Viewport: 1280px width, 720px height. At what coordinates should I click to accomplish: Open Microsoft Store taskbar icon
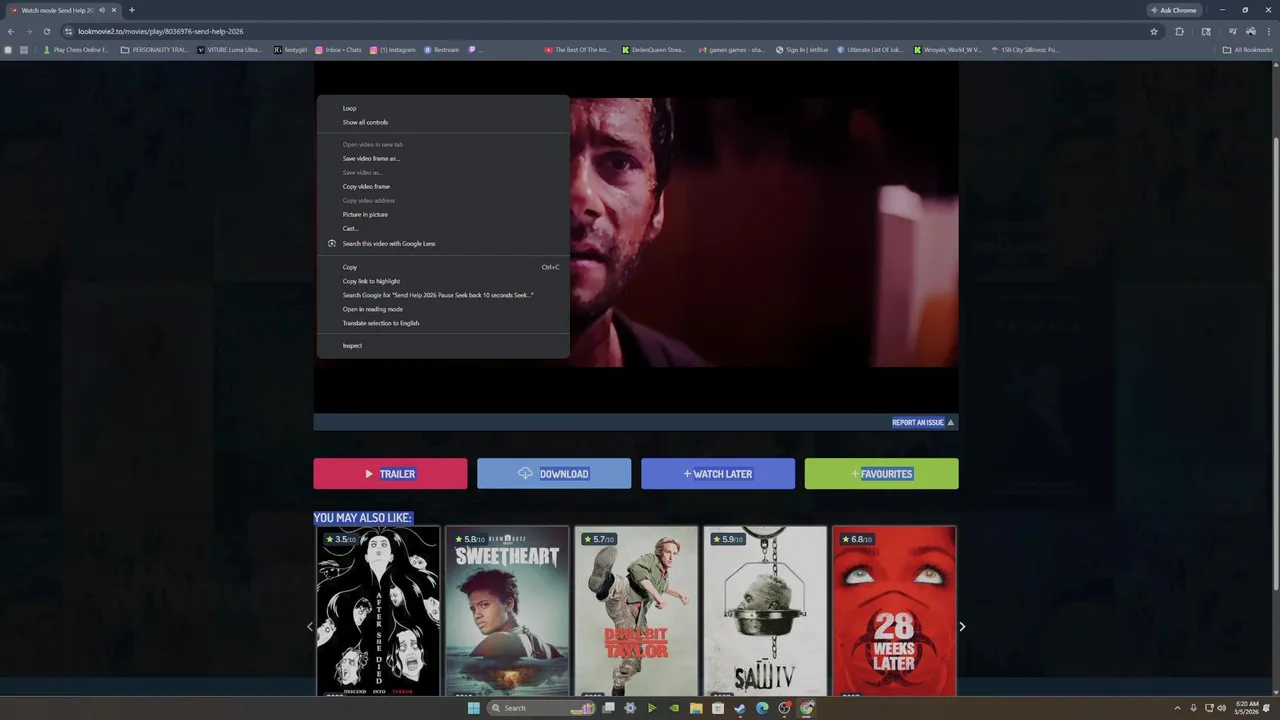[x=718, y=708]
